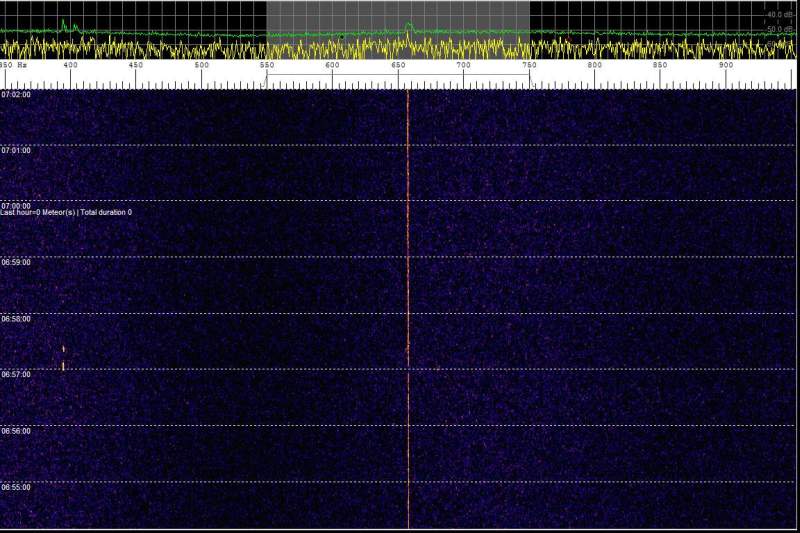Select the 06:58:00 time label

16,319
